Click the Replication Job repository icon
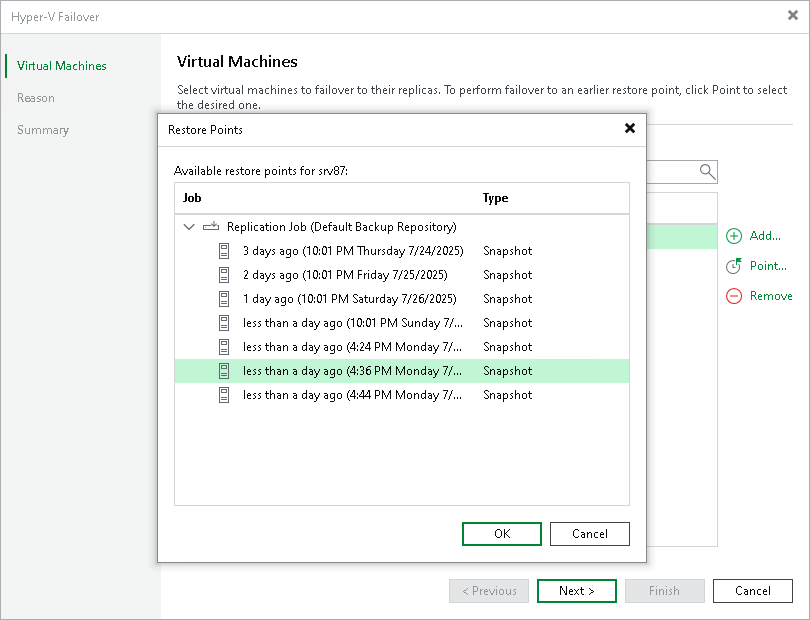The image size is (810, 620). (211, 226)
